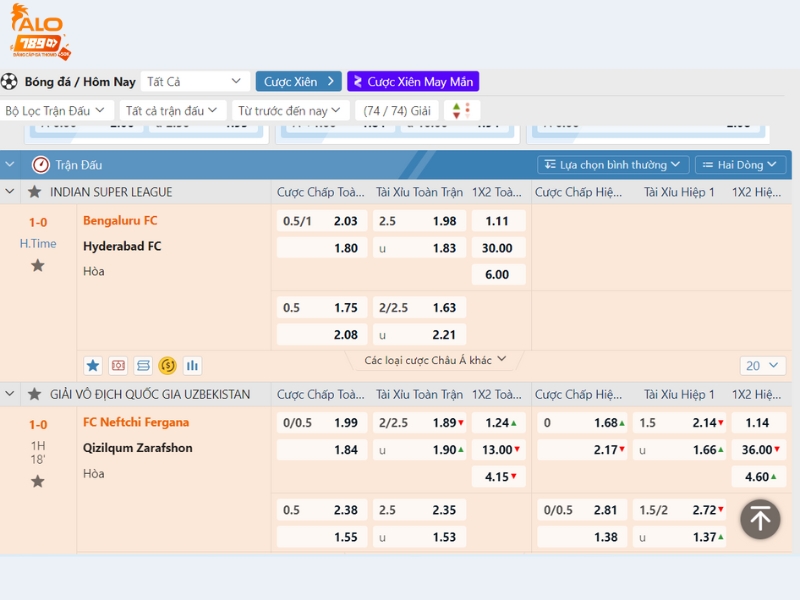Screen dimensions: 800x600
Task: Select Bengaluru handicap 0.5/1 odds 2.03
Action: coord(321,221)
